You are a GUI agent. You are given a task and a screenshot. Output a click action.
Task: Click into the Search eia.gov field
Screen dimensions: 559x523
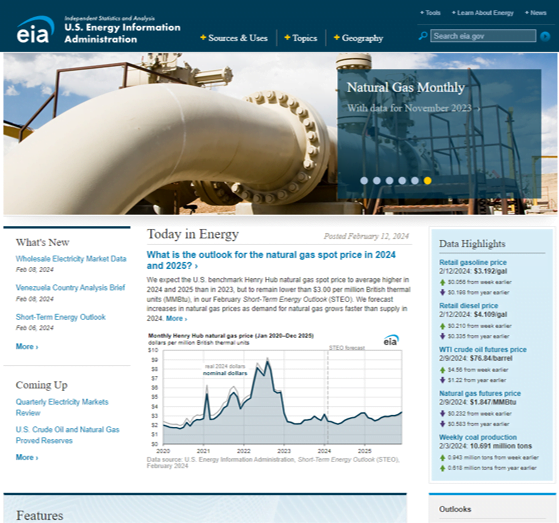pos(483,36)
